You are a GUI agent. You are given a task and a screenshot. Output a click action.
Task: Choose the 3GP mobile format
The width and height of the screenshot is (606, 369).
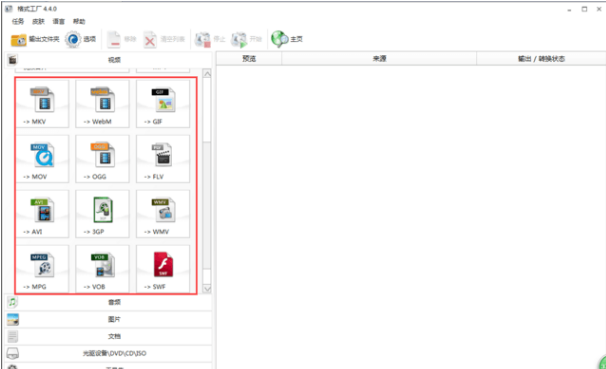click(x=102, y=214)
